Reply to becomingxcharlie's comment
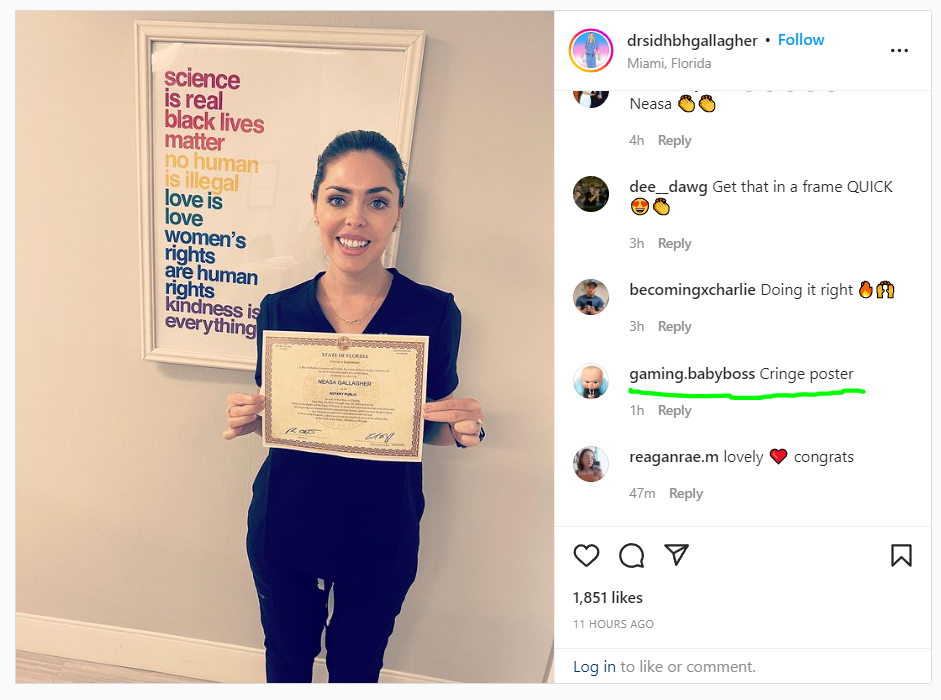Screen dimensions: 941x700 coord(675,326)
